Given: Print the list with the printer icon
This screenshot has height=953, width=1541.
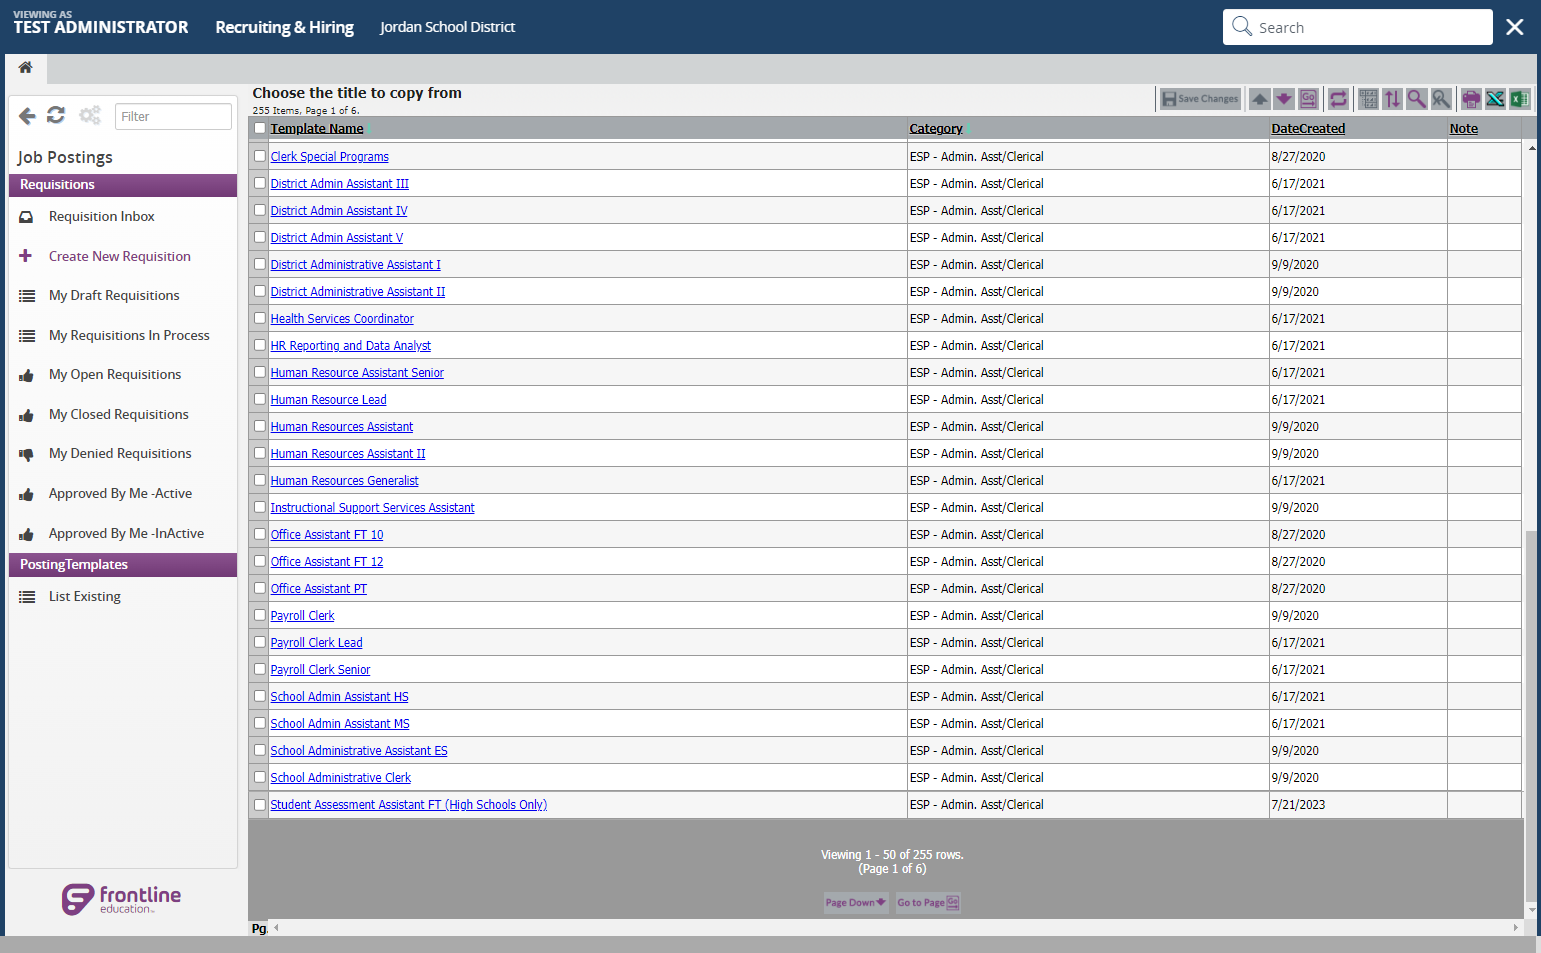Looking at the screenshot, I should pyautogui.click(x=1471, y=99).
